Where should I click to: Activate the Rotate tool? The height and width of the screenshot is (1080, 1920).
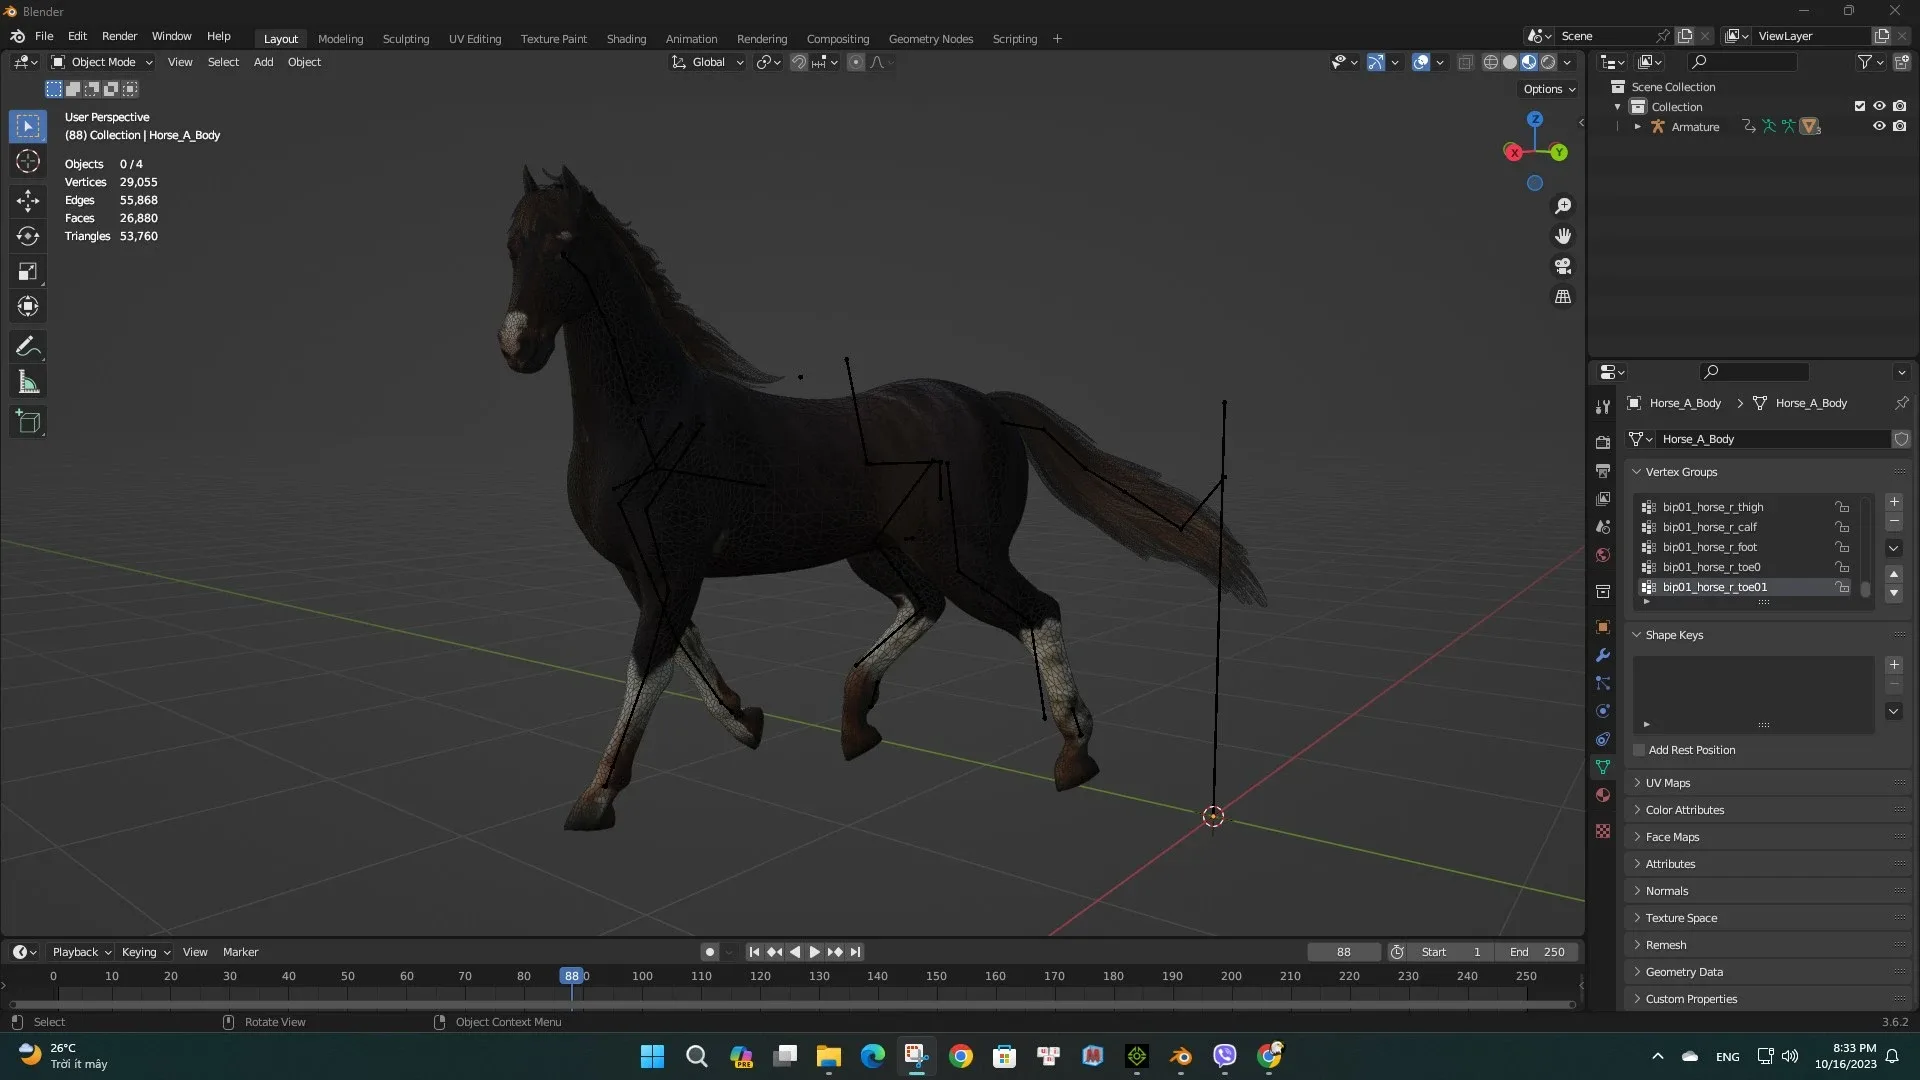point(28,236)
